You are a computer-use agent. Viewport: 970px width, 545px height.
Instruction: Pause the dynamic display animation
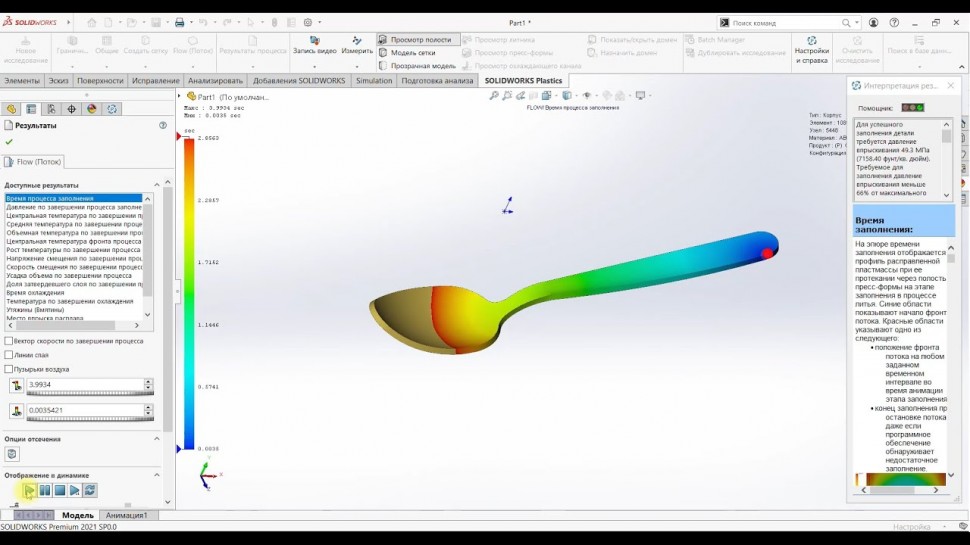pos(45,490)
